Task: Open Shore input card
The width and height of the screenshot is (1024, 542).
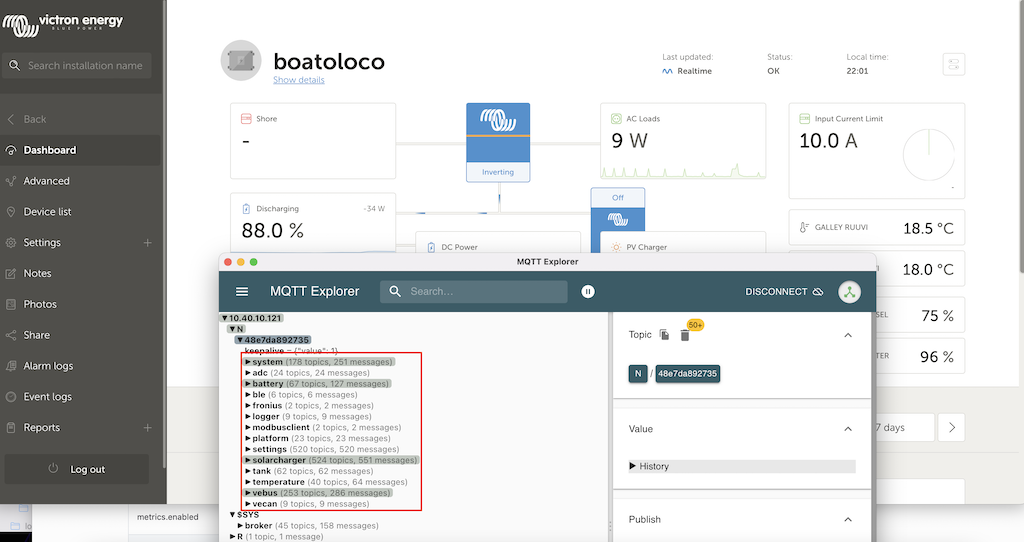Action: coord(313,140)
